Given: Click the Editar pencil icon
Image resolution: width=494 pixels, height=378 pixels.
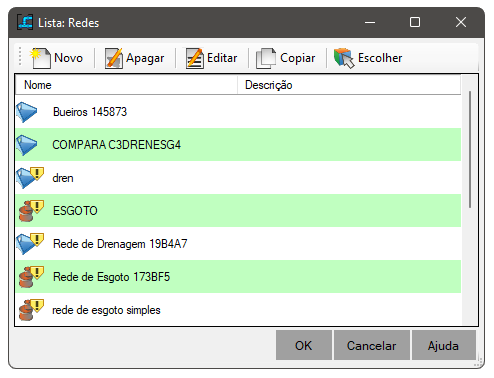Looking at the screenshot, I should (195, 58).
